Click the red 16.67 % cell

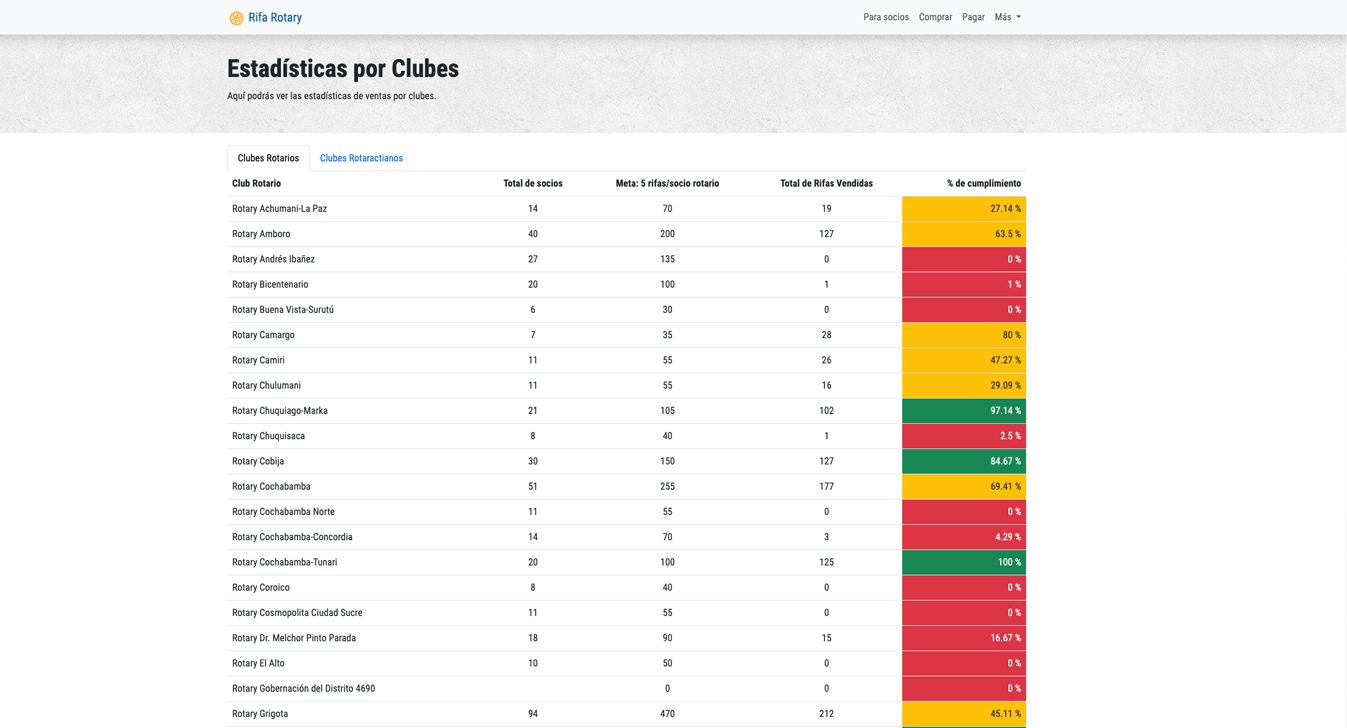[x=964, y=638]
